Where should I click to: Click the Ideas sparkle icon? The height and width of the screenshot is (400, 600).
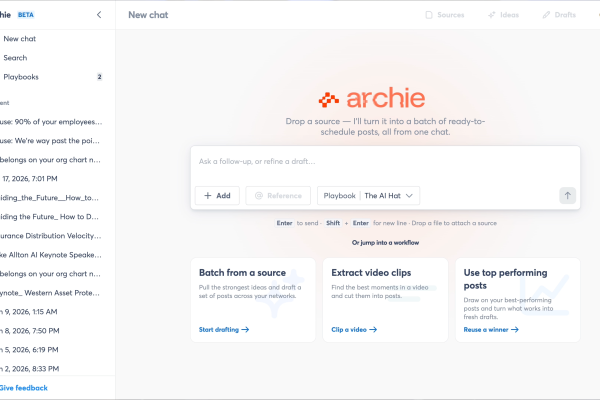pos(492,15)
